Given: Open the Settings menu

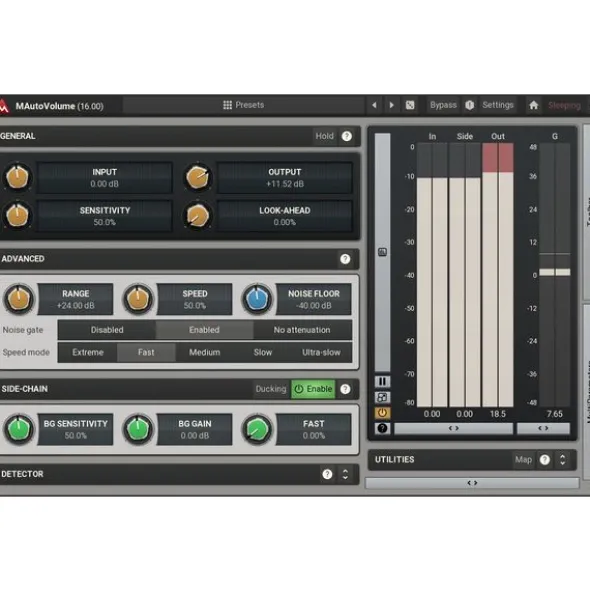Looking at the screenshot, I should pyautogui.click(x=498, y=105).
